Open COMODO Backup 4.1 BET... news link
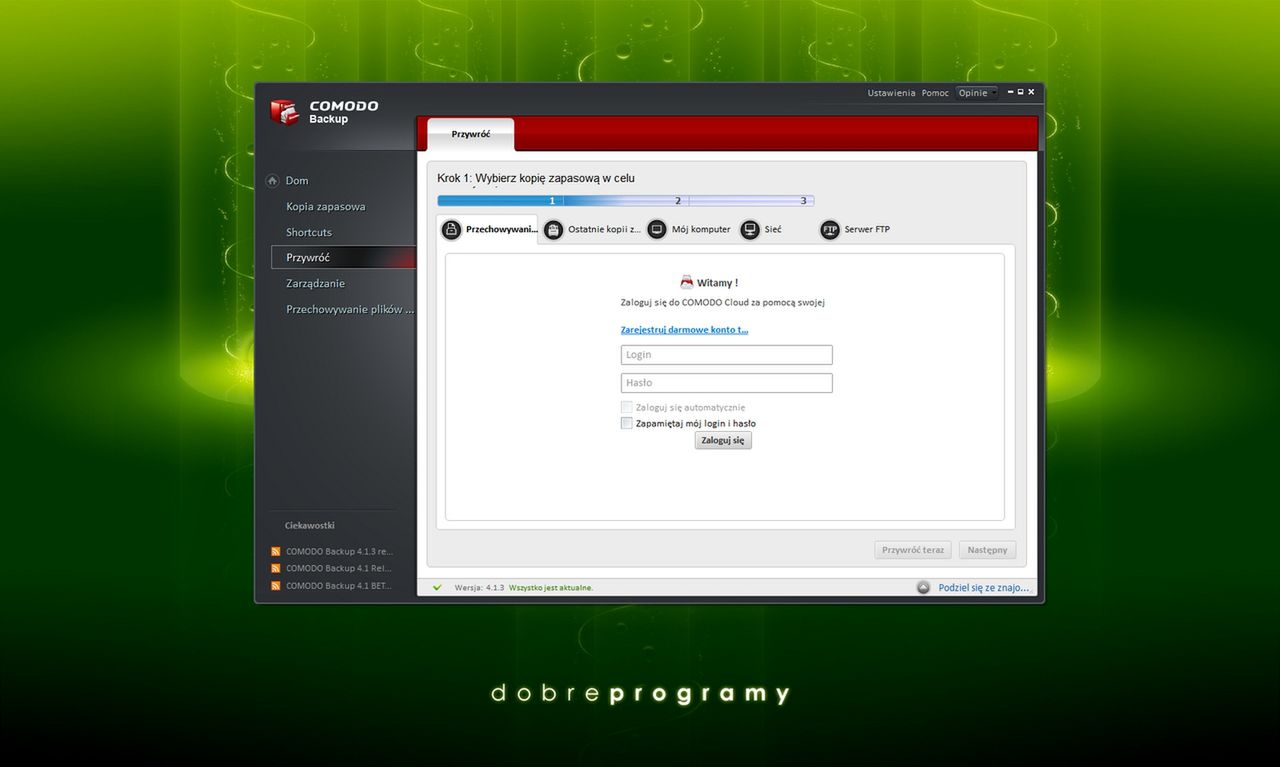 (x=339, y=586)
